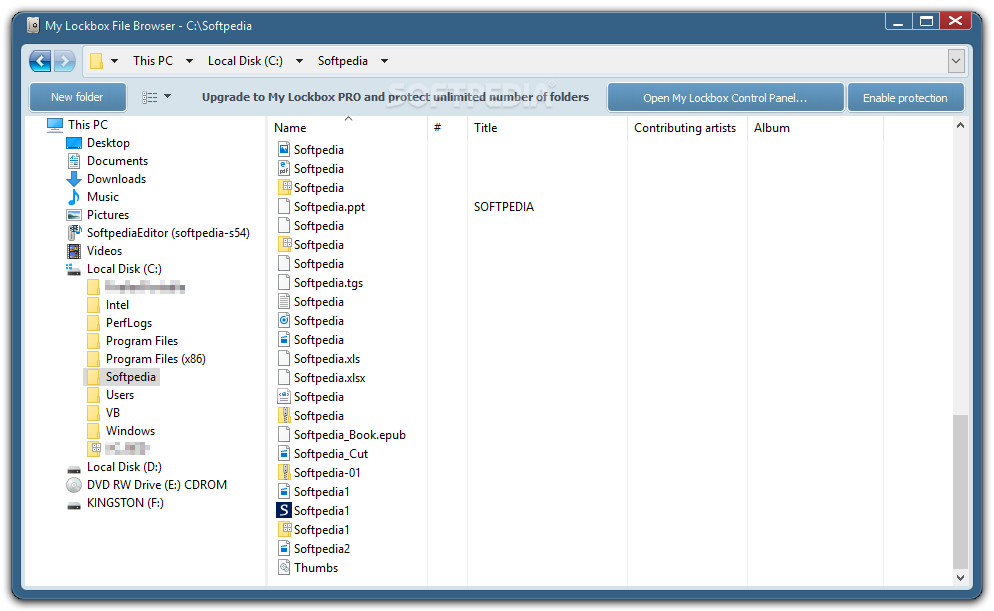The width and height of the screenshot is (994, 611).
Task: Open dropdown arrow next to This PC breadcrumb
Action: [189, 61]
